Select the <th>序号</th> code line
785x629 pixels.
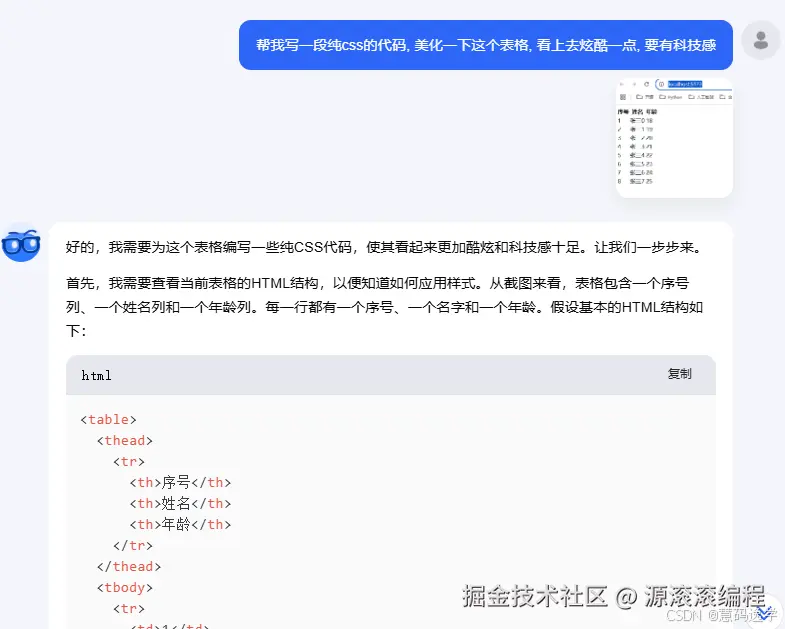180,482
